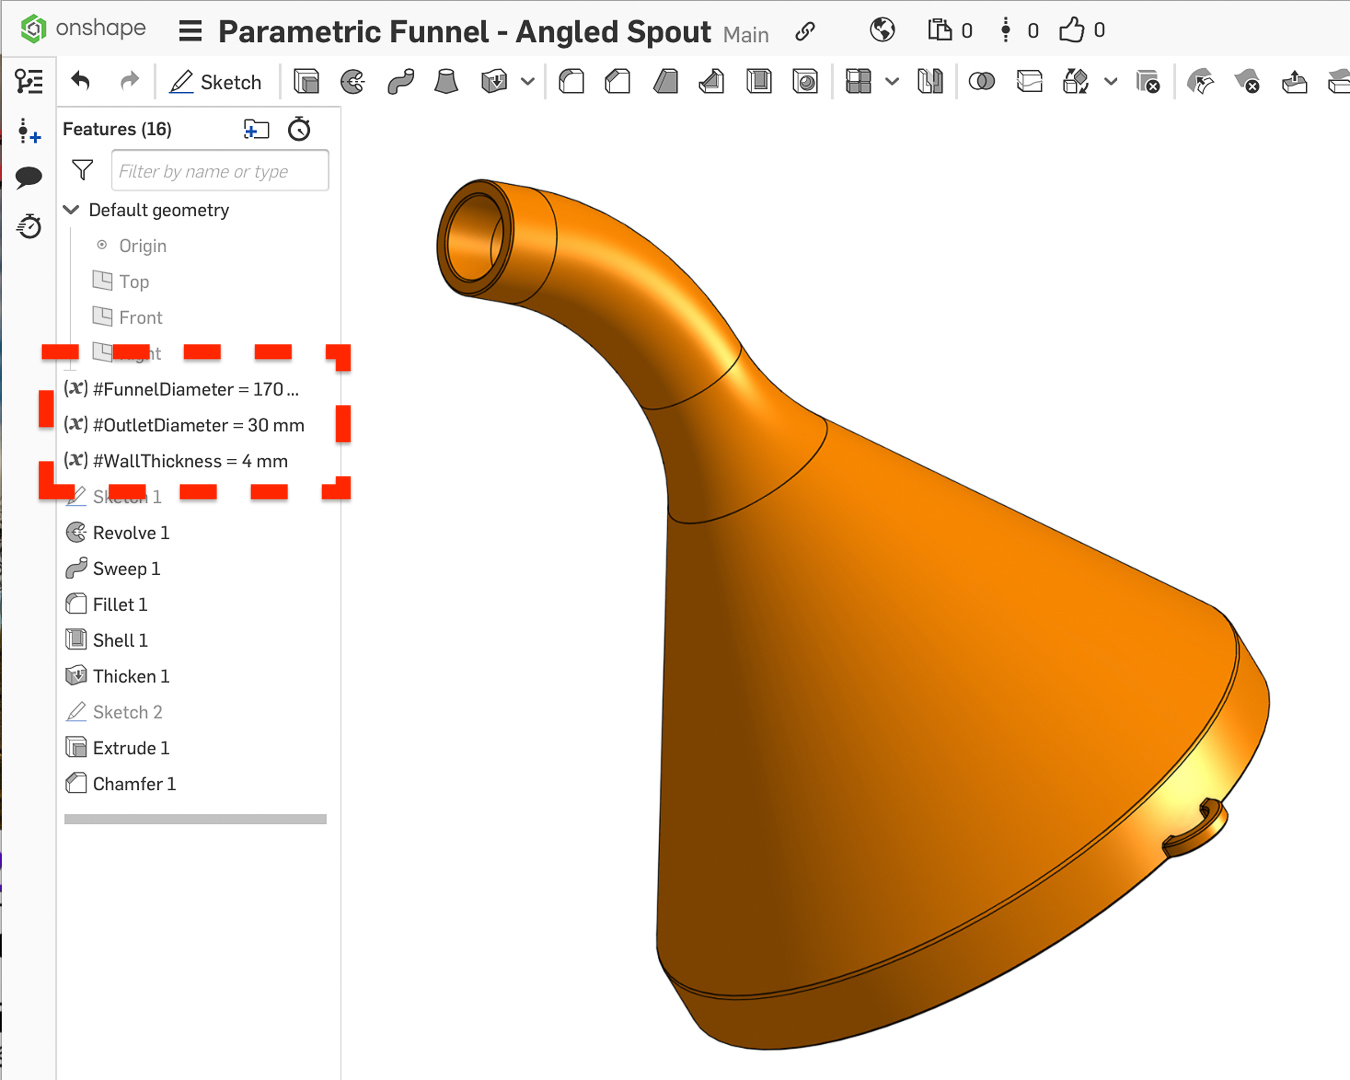
Task: Select the Chamfer tool
Action: pyautogui.click(x=617, y=82)
